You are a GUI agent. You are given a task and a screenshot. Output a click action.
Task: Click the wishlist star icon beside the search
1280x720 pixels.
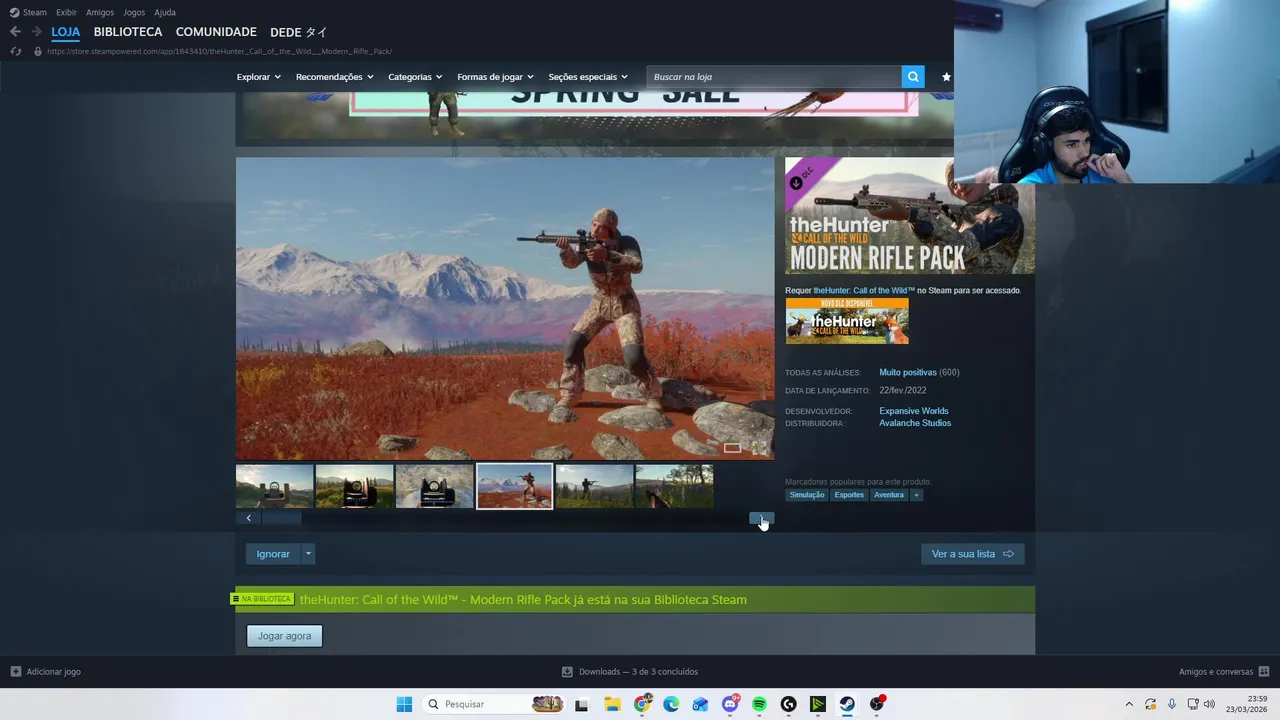[x=946, y=77]
